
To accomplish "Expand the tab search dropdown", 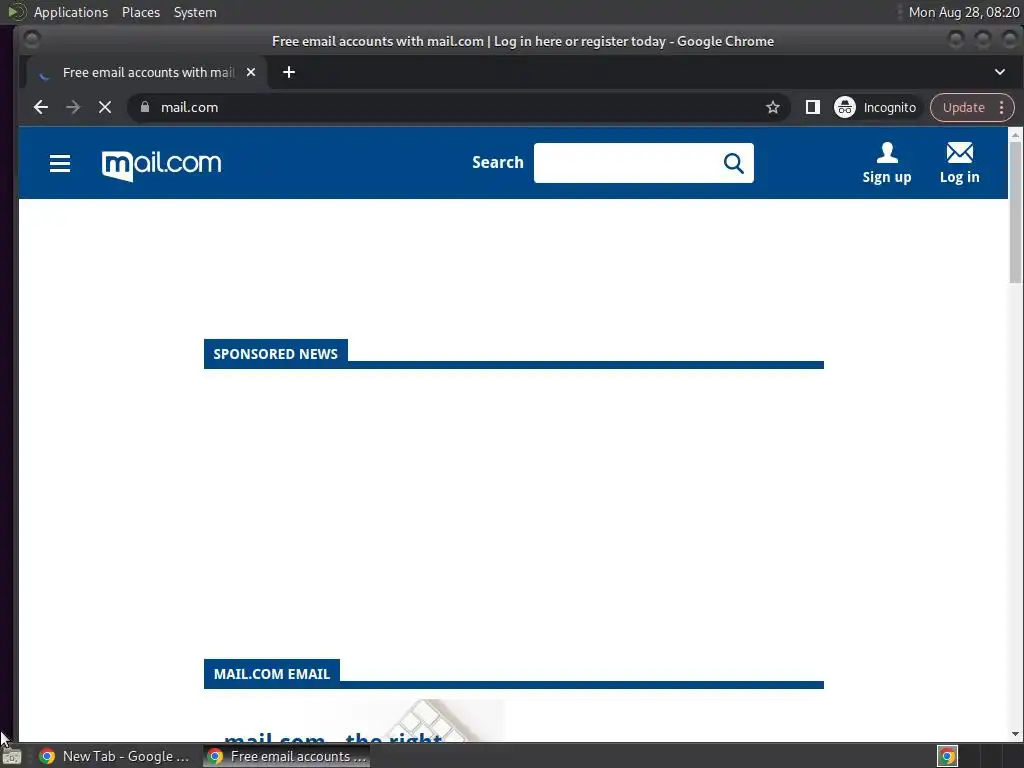I will click(x=1000, y=72).
